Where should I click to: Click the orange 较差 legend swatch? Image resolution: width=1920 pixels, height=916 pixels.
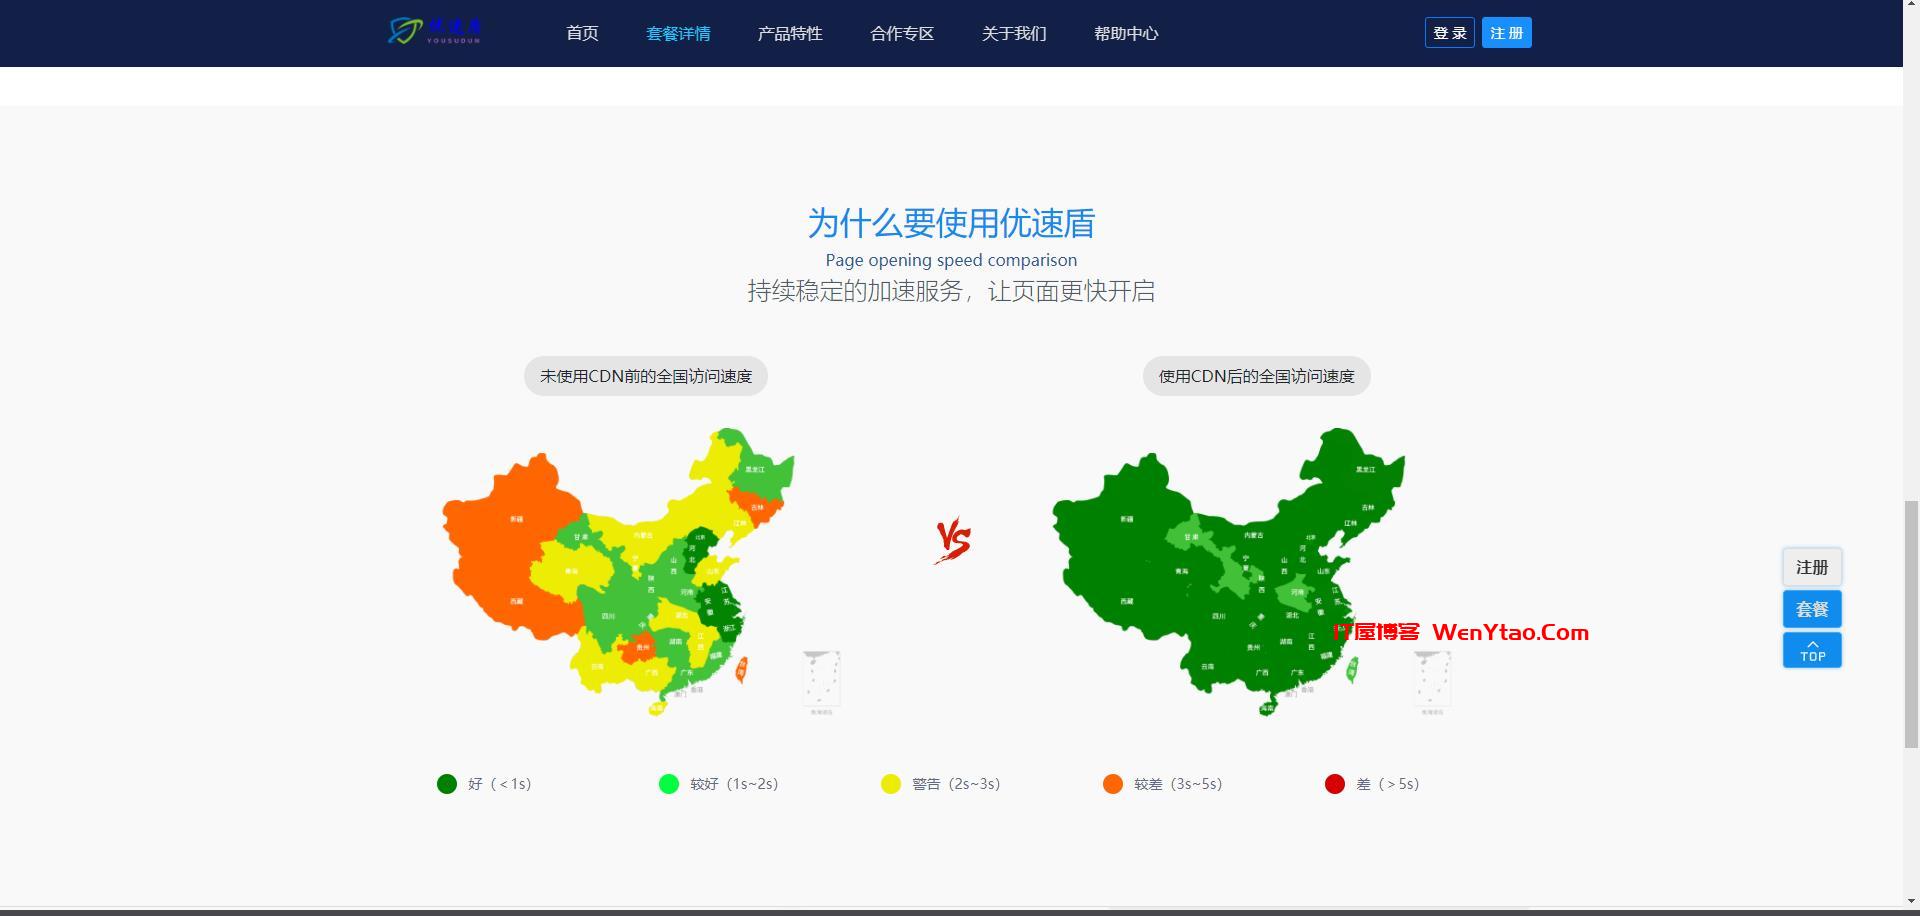click(1113, 784)
